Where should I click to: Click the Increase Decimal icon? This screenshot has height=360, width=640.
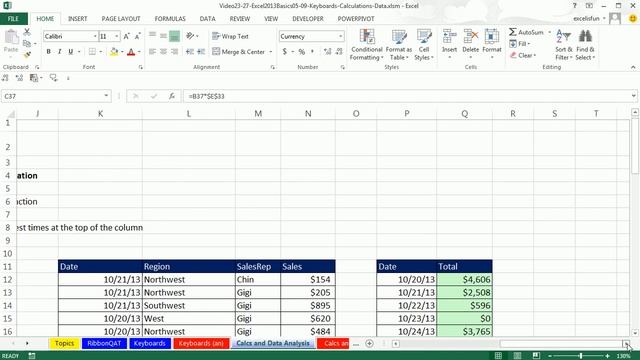(327, 52)
